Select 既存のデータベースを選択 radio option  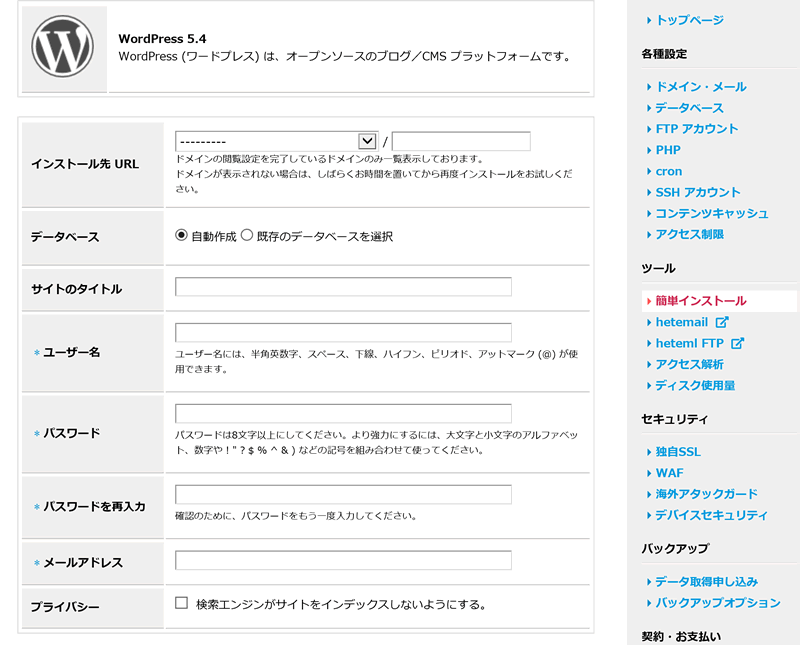tap(247, 236)
